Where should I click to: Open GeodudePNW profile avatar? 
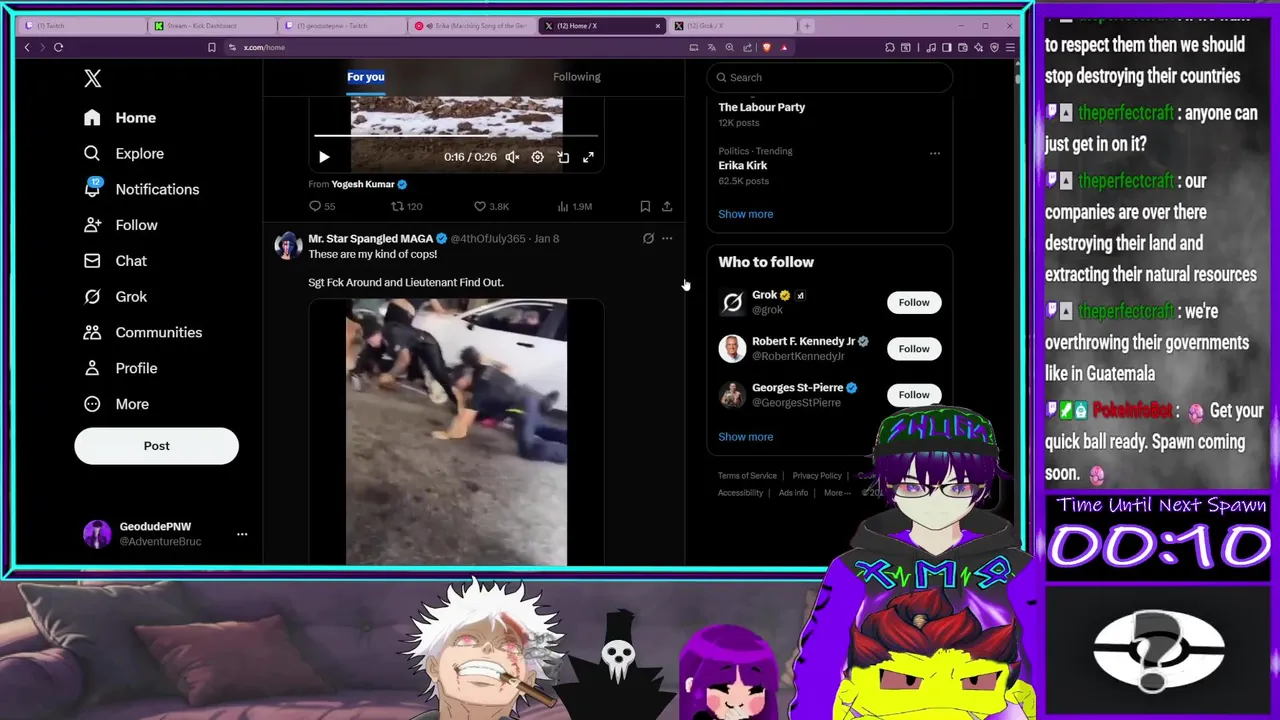97,534
